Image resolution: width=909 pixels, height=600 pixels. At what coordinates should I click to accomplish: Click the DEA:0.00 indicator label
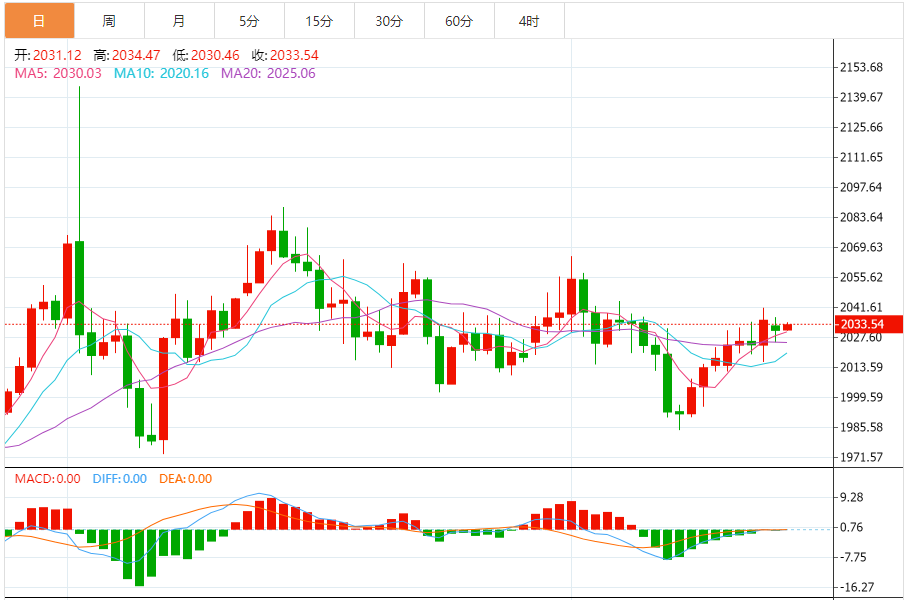coord(186,479)
